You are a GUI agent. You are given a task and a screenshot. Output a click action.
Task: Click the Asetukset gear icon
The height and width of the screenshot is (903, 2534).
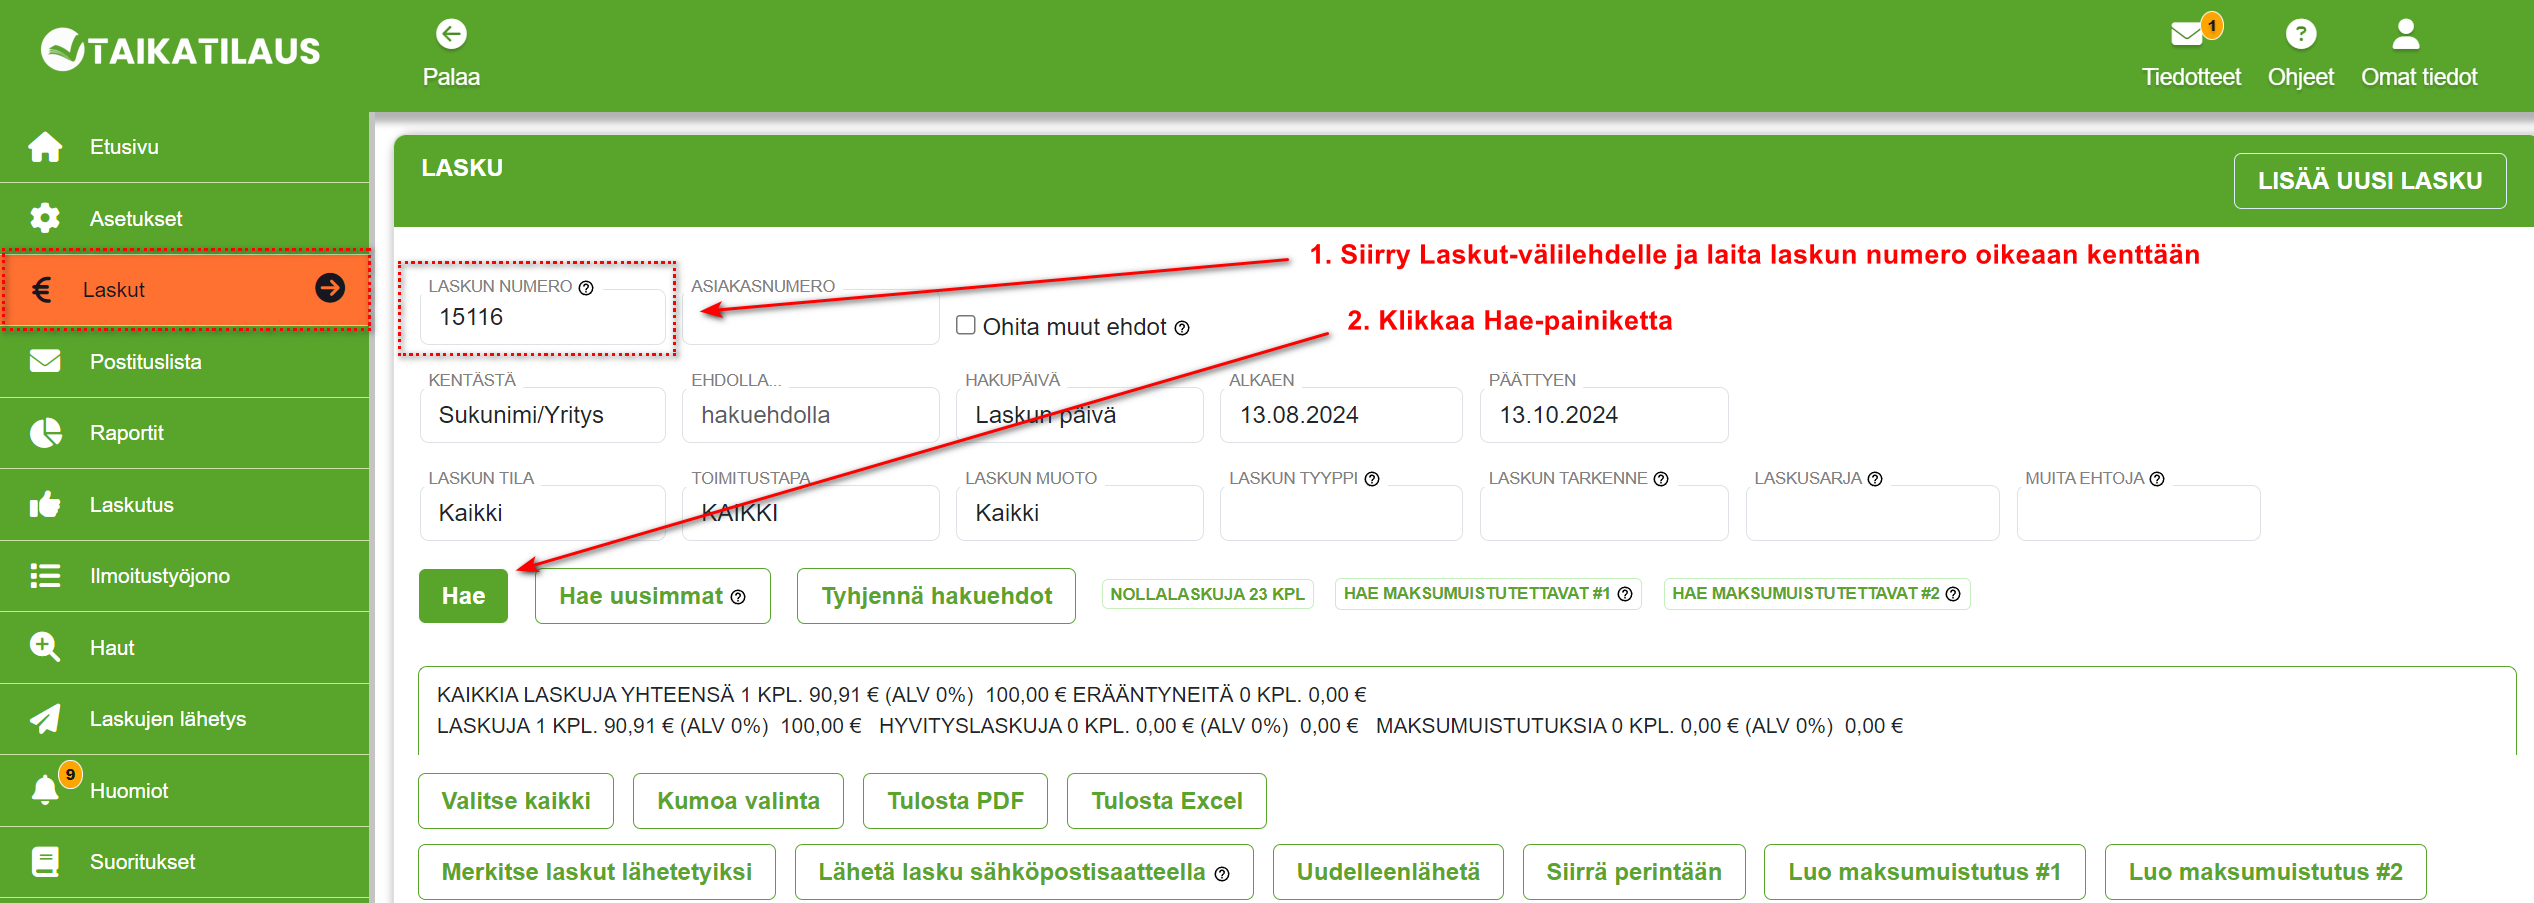(45, 218)
